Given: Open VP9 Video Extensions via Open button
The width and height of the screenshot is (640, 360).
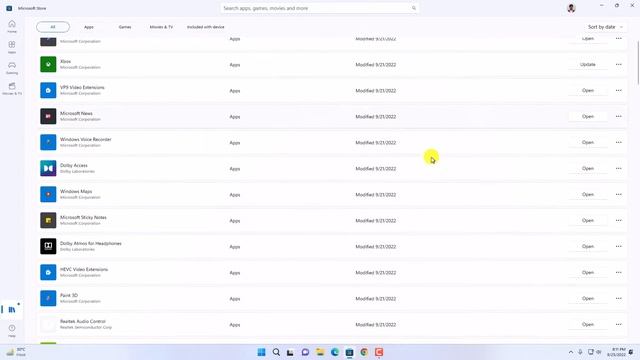Looking at the screenshot, I should [588, 90].
